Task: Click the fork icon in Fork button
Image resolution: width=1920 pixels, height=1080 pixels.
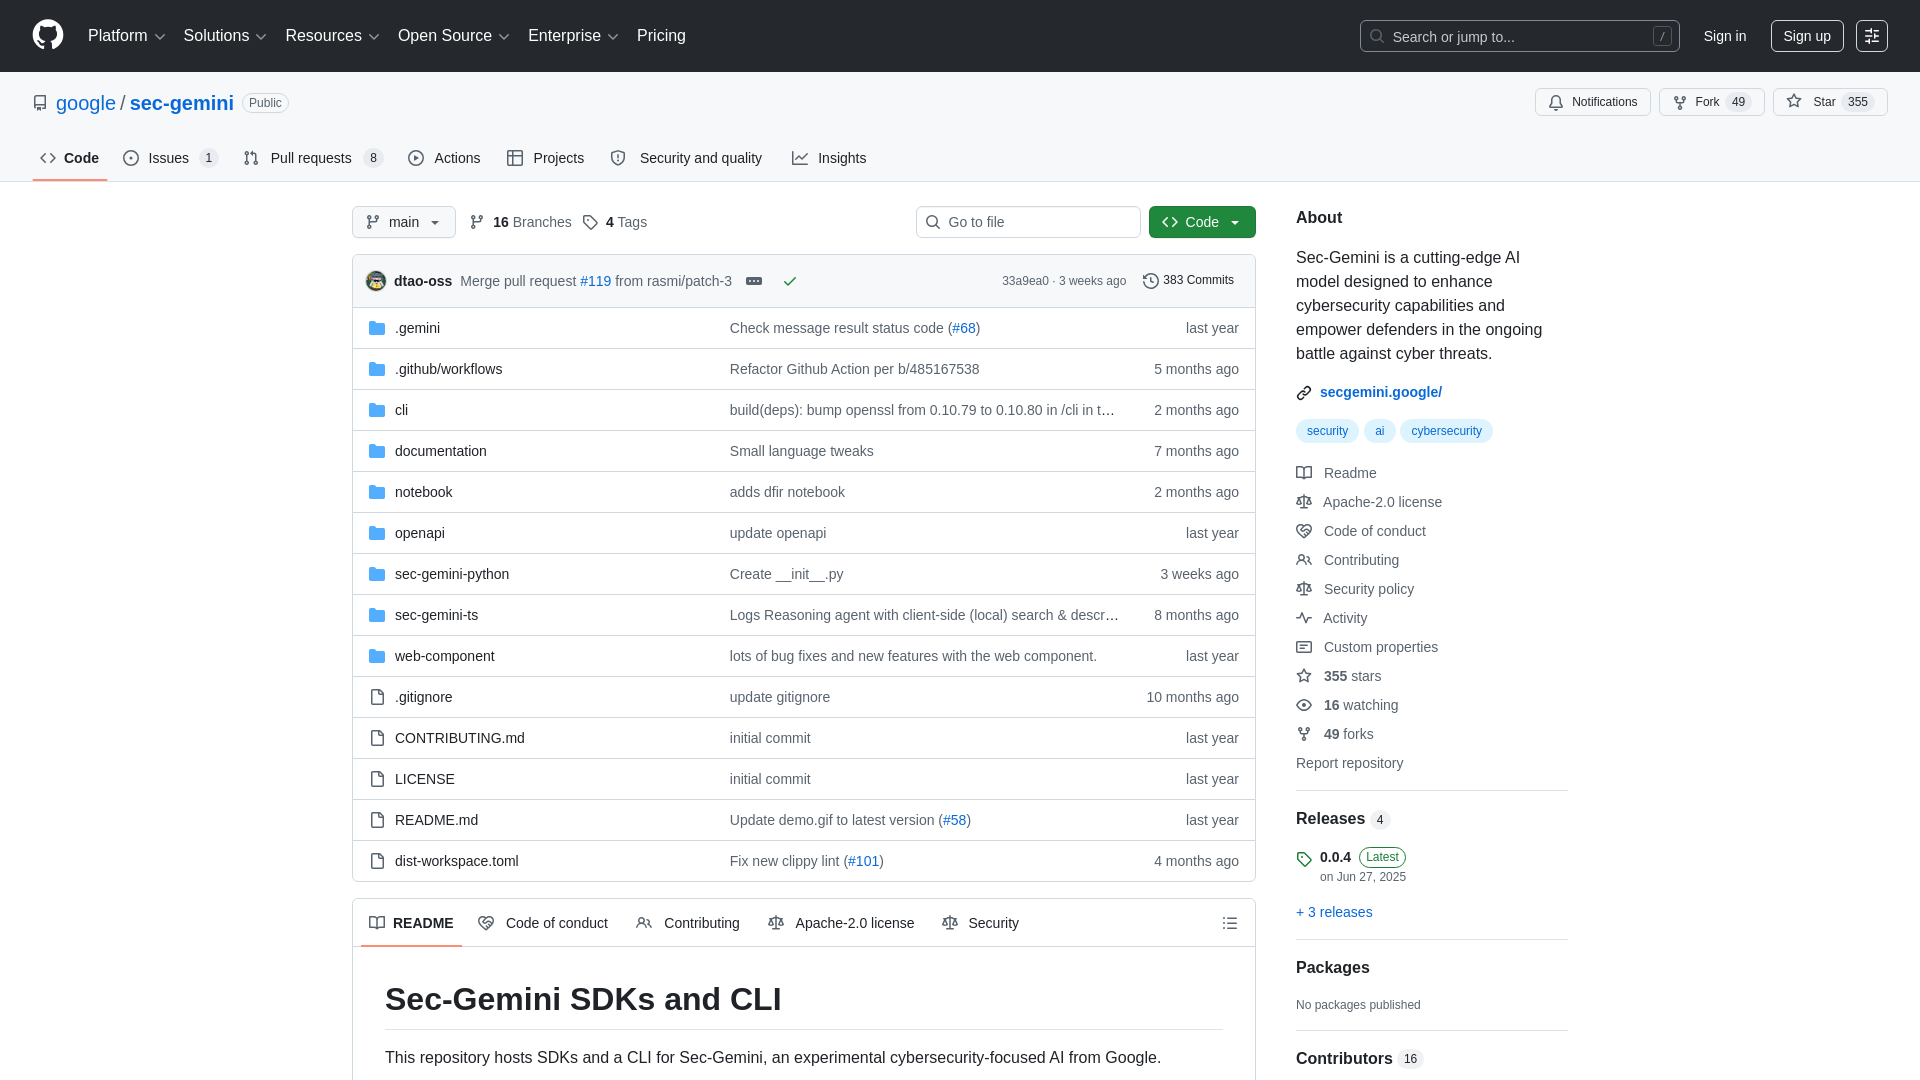Action: [1680, 102]
